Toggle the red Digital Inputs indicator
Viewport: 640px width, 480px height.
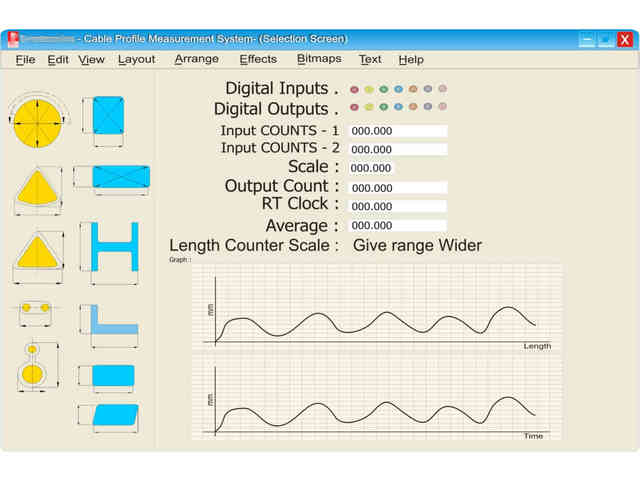354,90
